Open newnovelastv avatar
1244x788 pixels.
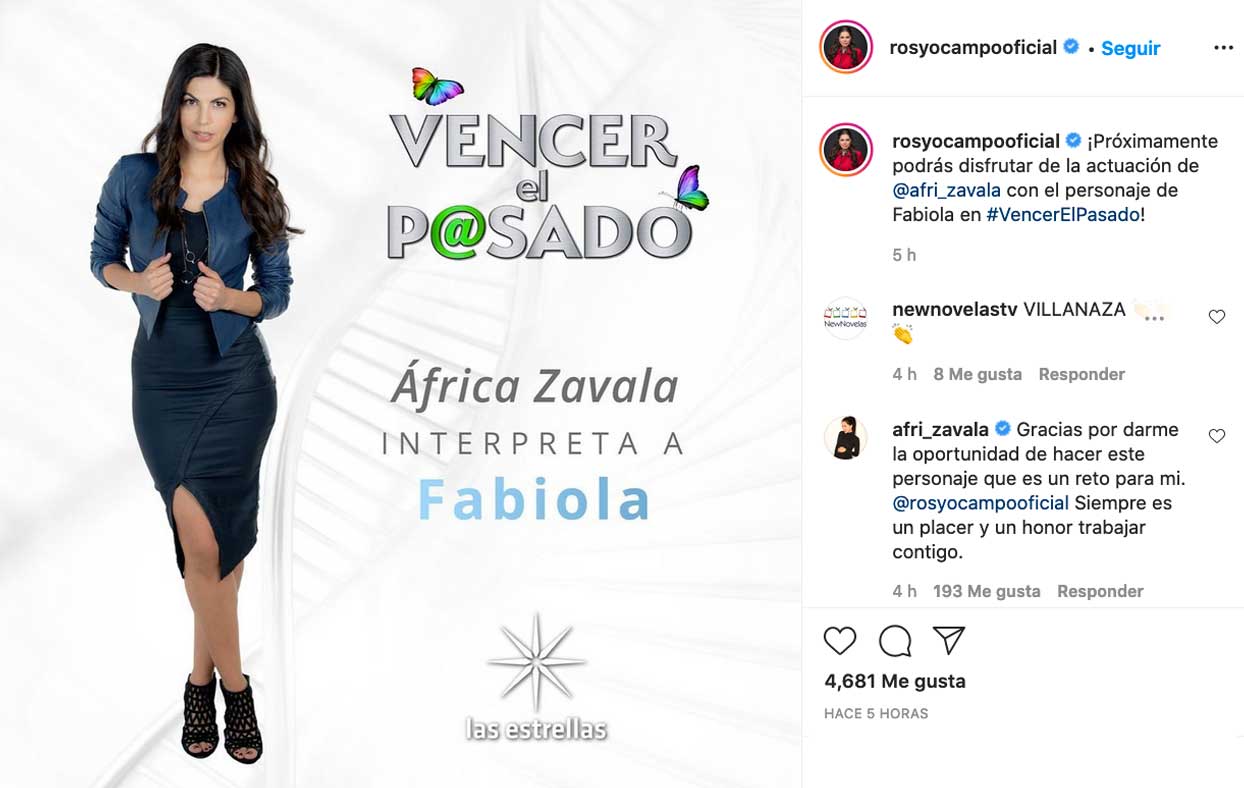click(x=845, y=318)
